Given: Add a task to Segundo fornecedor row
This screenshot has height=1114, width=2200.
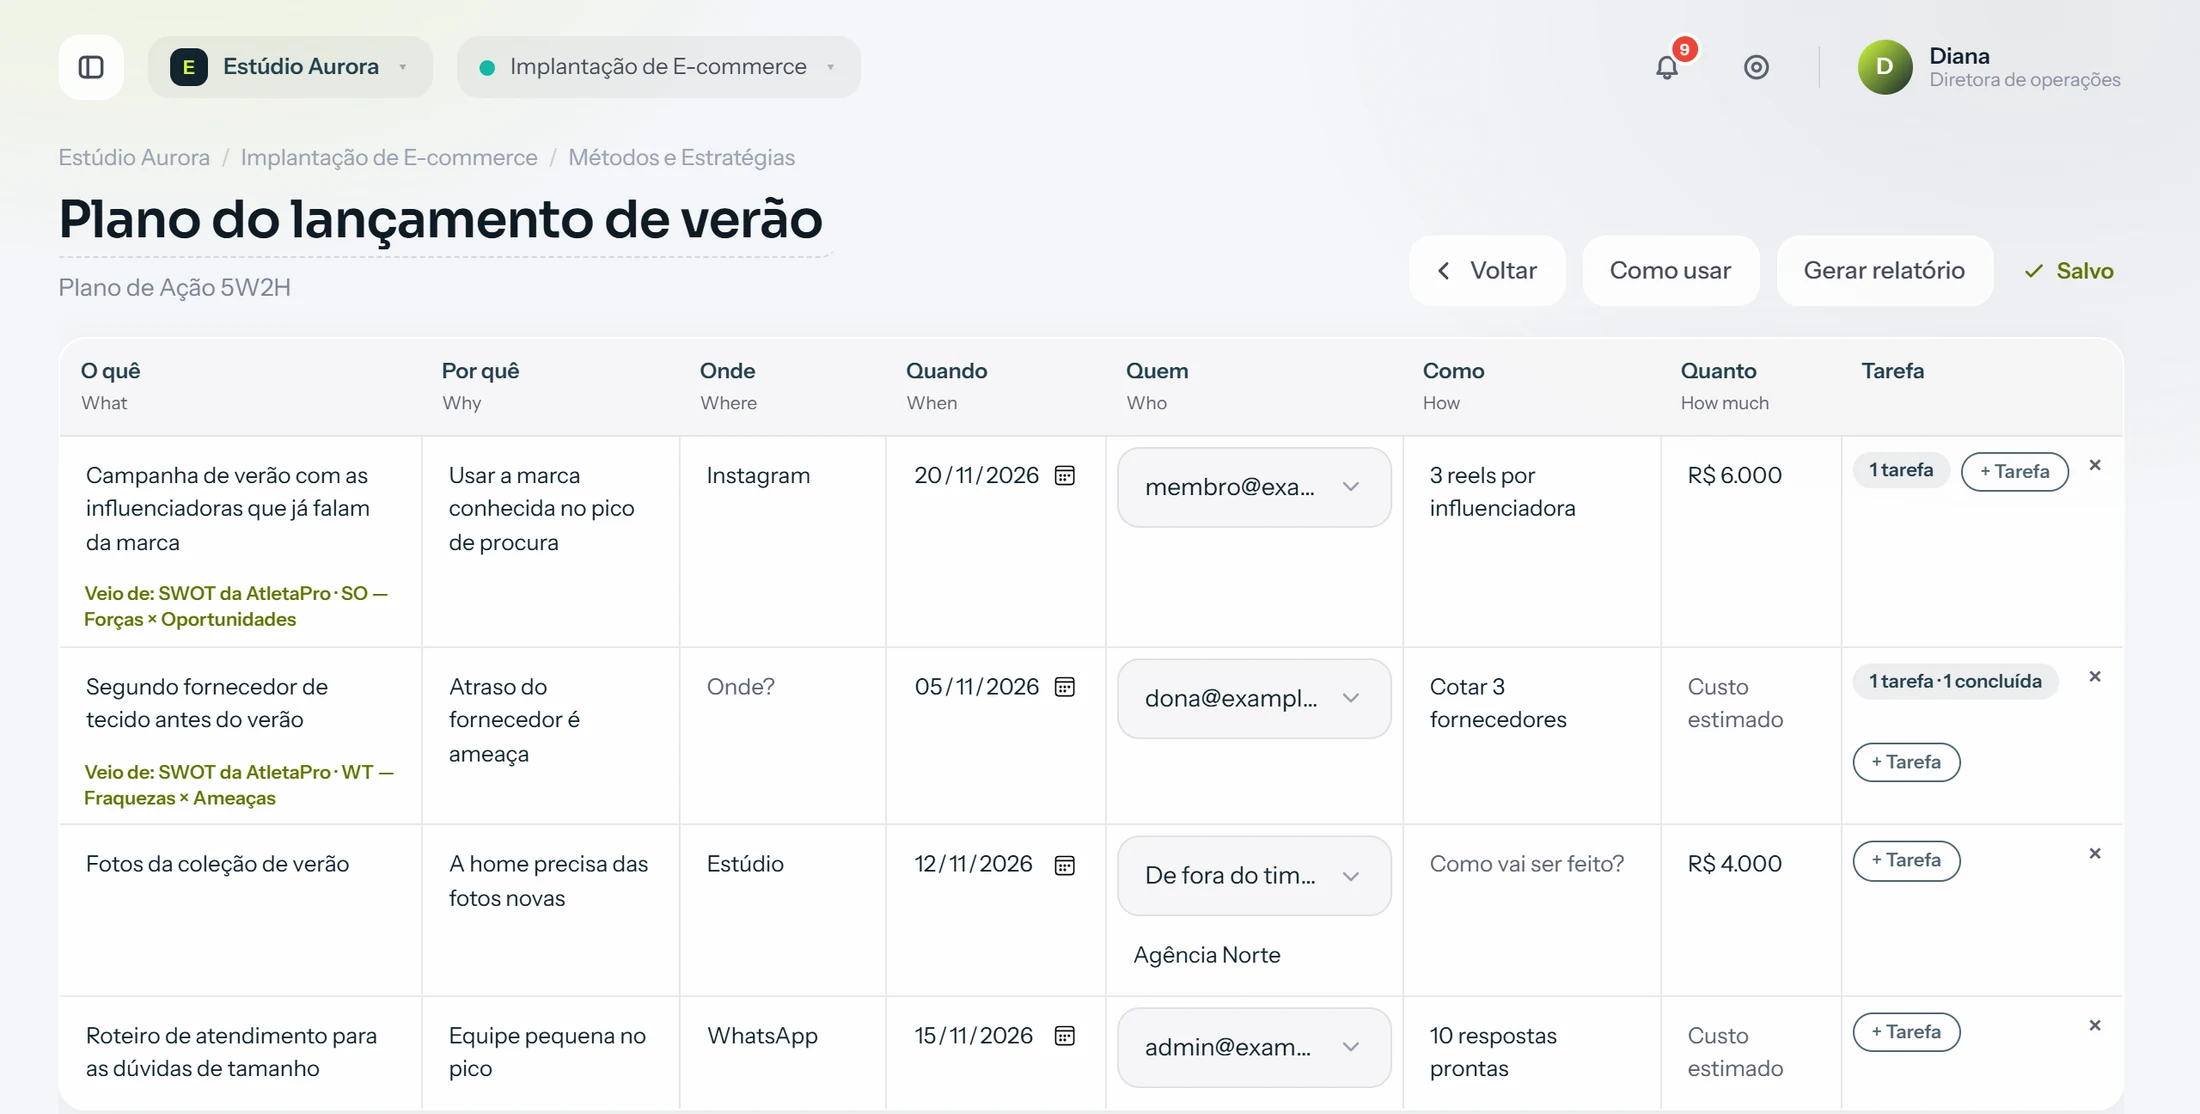Looking at the screenshot, I should coord(1906,762).
